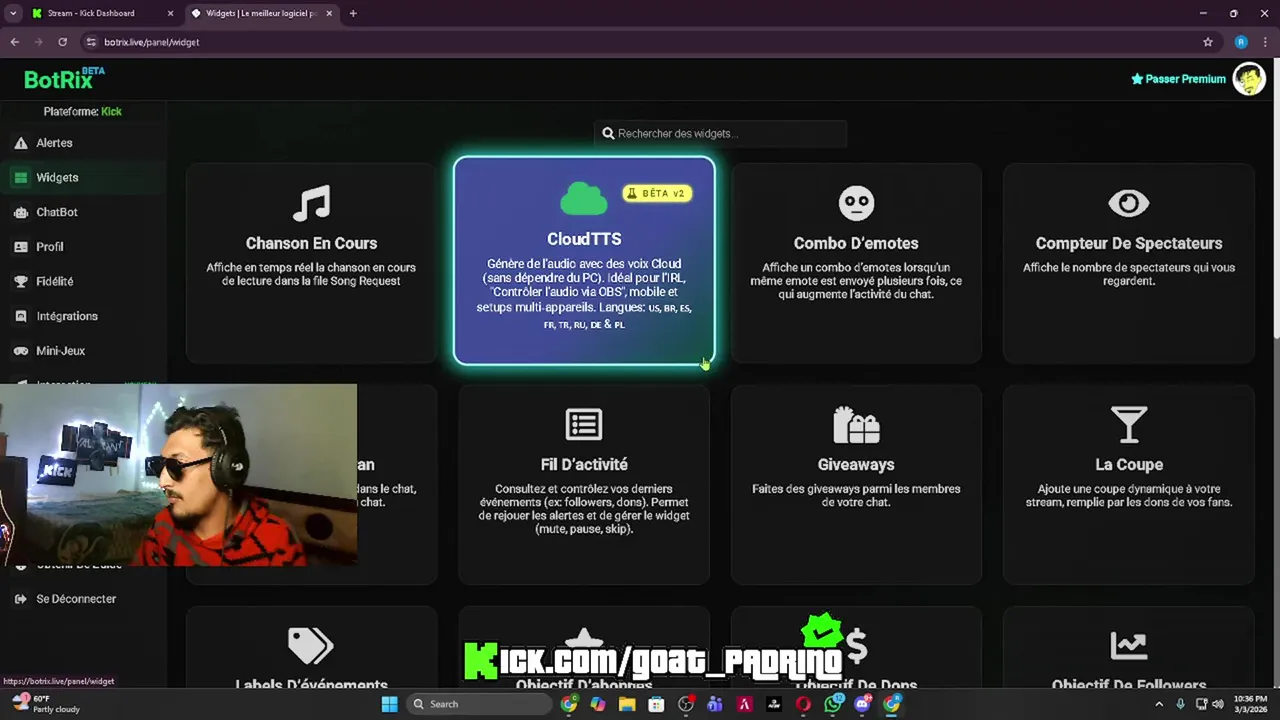Open a new browser tab
The image size is (1280, 720).
click(x=353, y=13)
